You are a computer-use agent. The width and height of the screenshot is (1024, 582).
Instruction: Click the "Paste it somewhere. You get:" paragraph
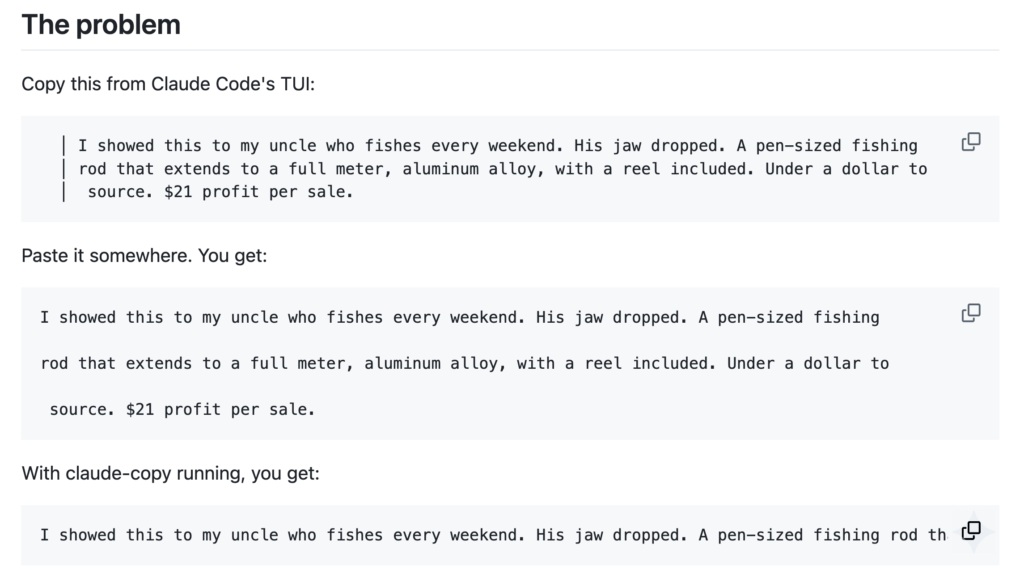point(144,256)
